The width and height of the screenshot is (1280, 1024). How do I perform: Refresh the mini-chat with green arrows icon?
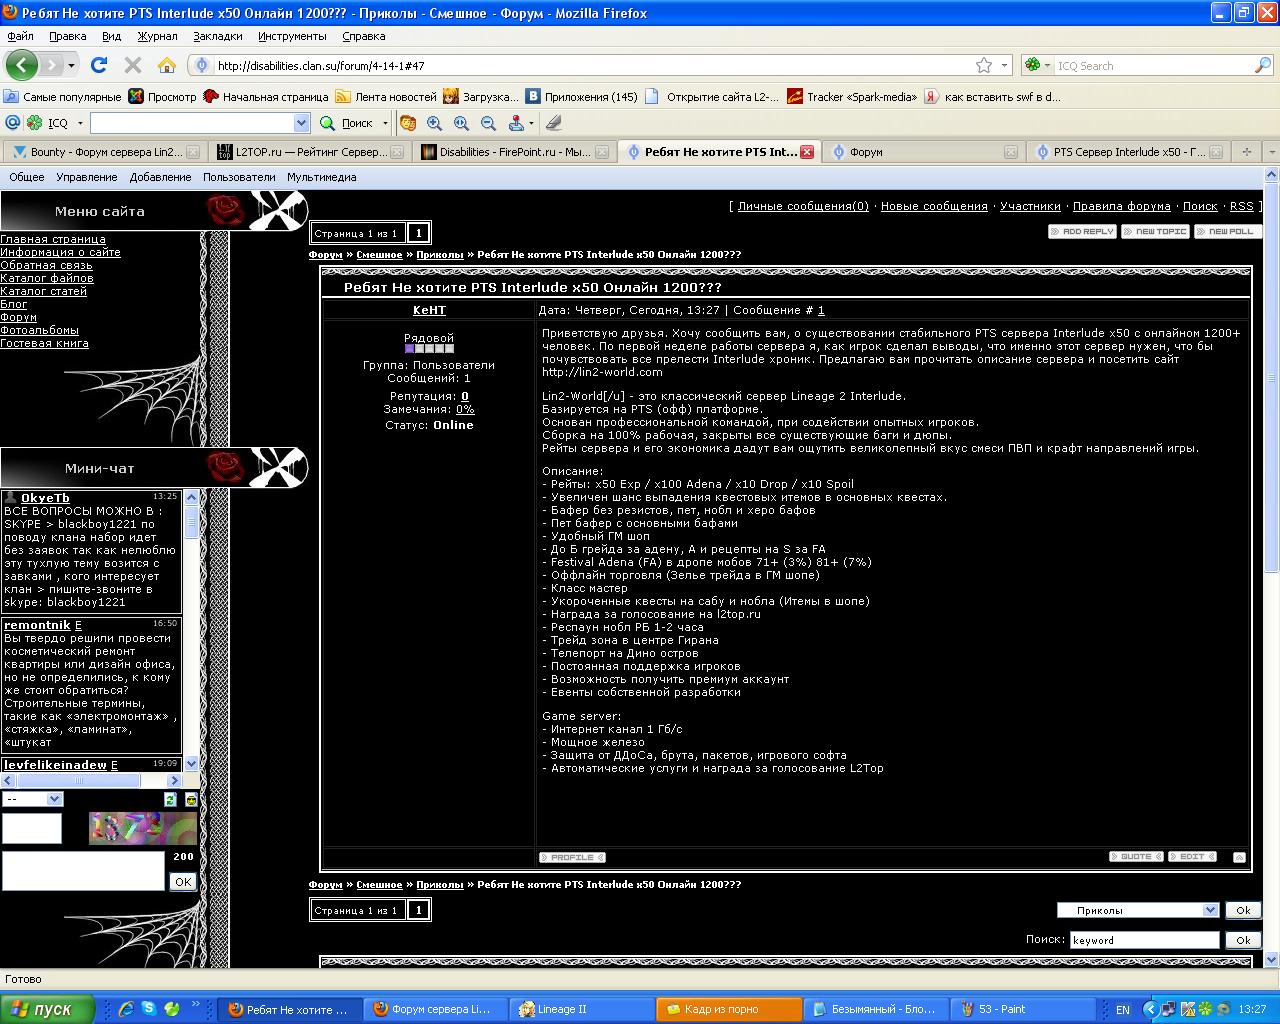click(x=170, y=799)
